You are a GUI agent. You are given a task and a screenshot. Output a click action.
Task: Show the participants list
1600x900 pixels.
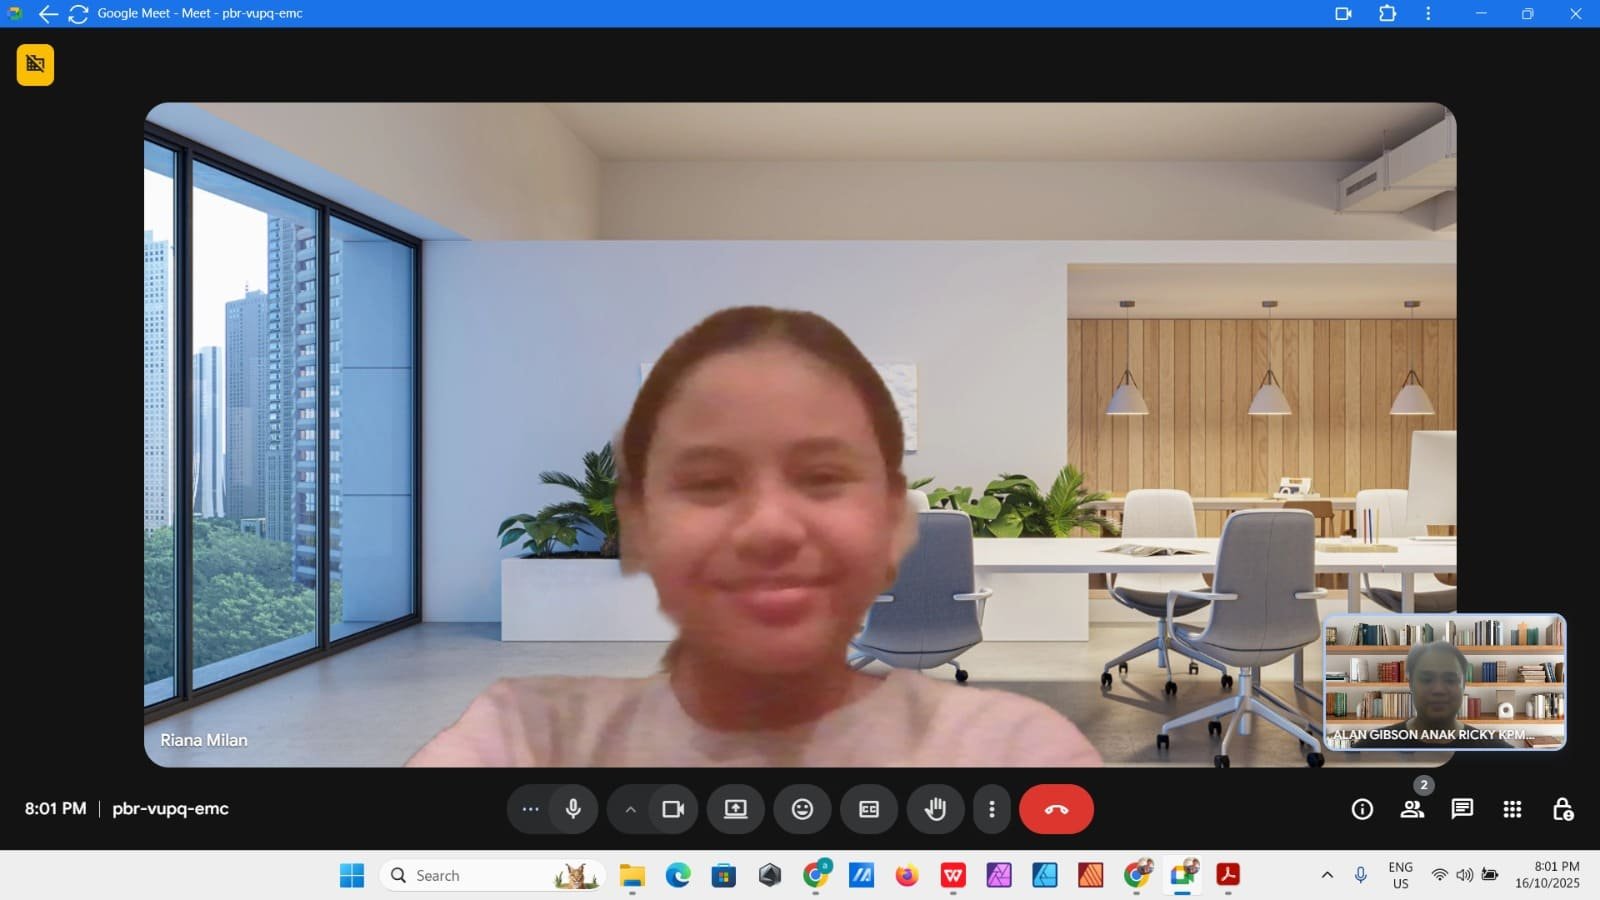pyautogui.click(x=1413, y=809)
